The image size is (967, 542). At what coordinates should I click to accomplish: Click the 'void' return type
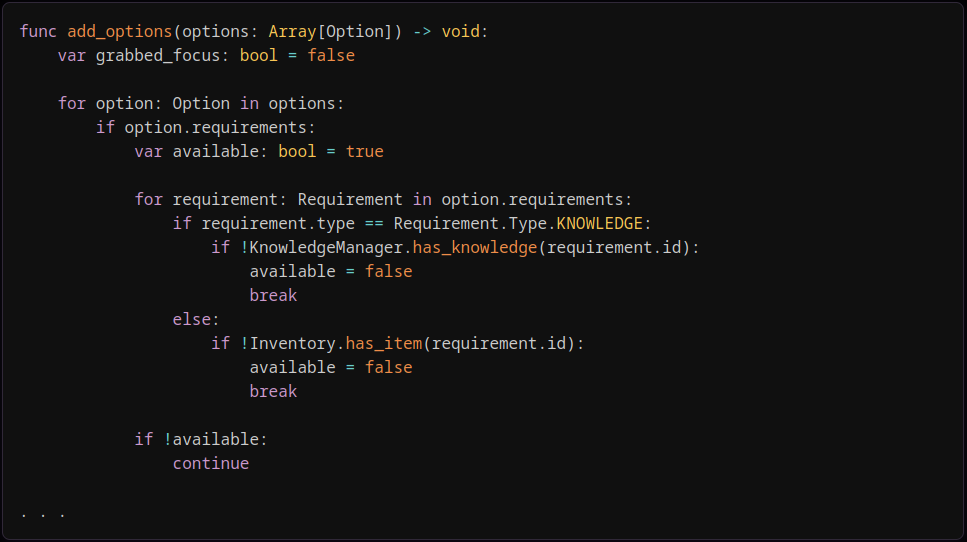(x=461, y=31)
